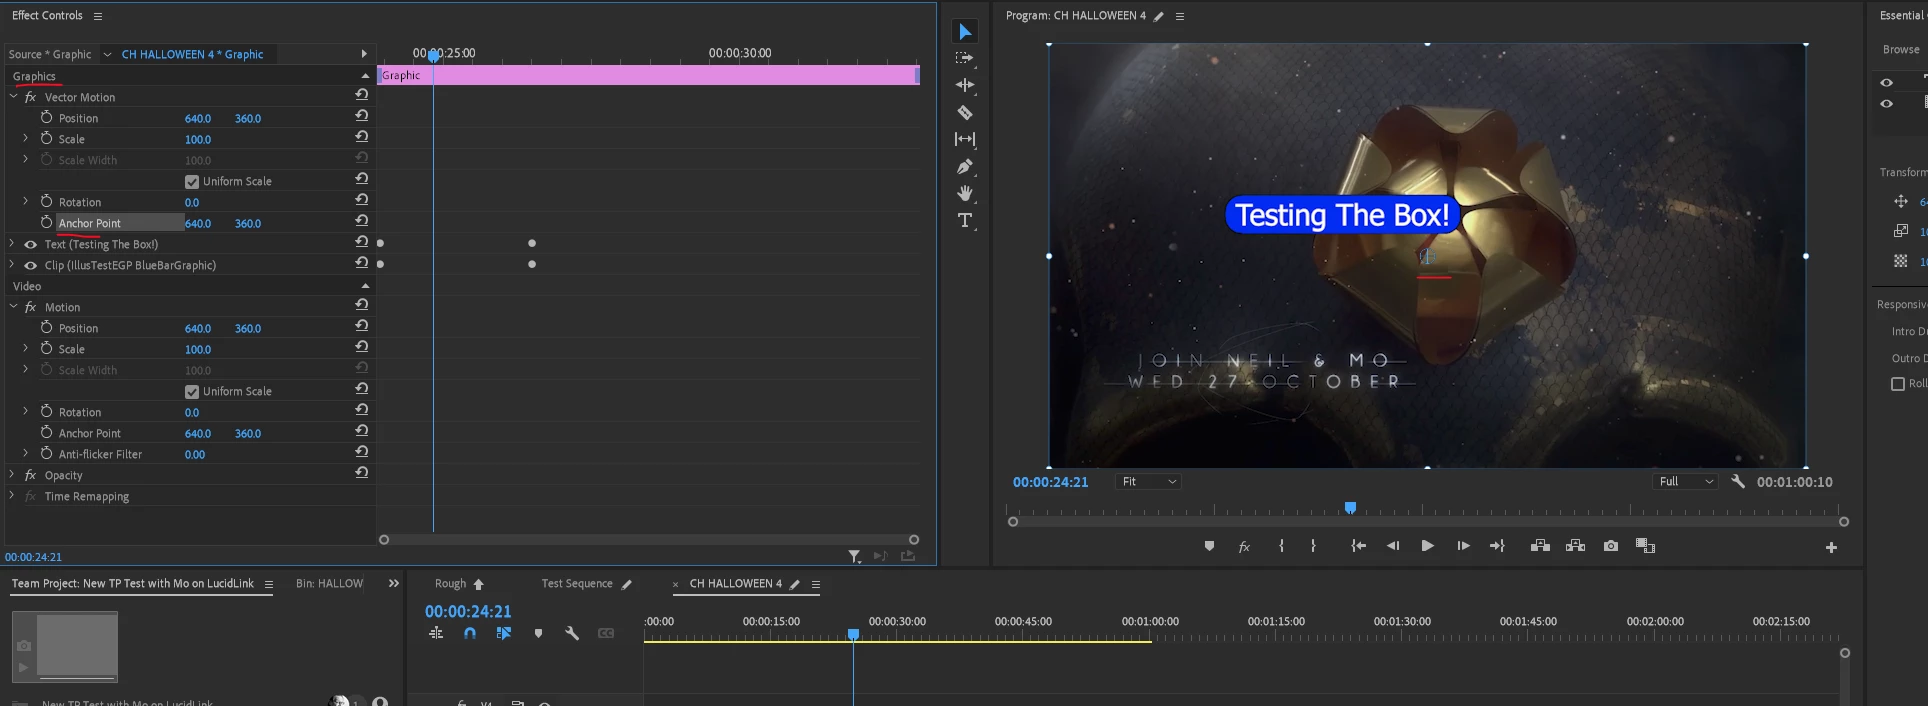This screenshot has width=1928, height=706.
Task: Open the Source Graphic dropdown arrow
Action: [107, 54]
